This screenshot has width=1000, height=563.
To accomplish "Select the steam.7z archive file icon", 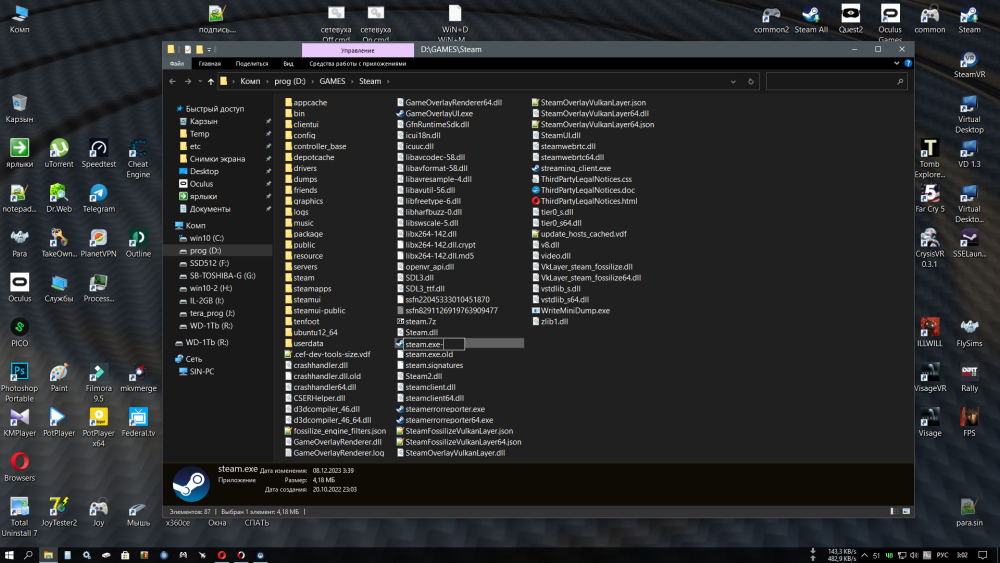I will click(400, 322).
